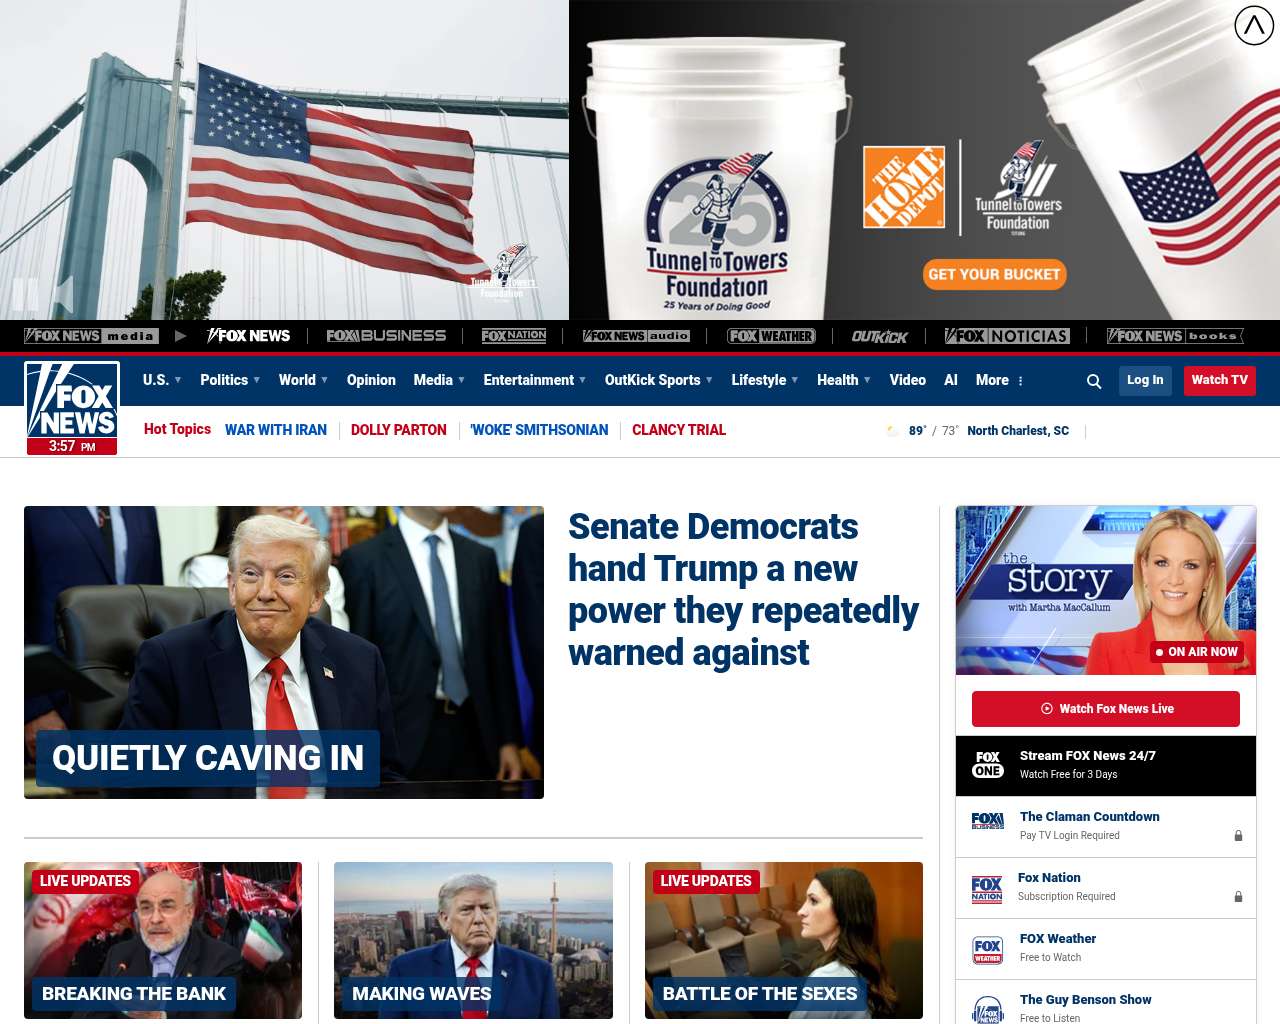Click the LIVE UPDATES tag on BATTLE OF THE SEXES

point(706,881)
